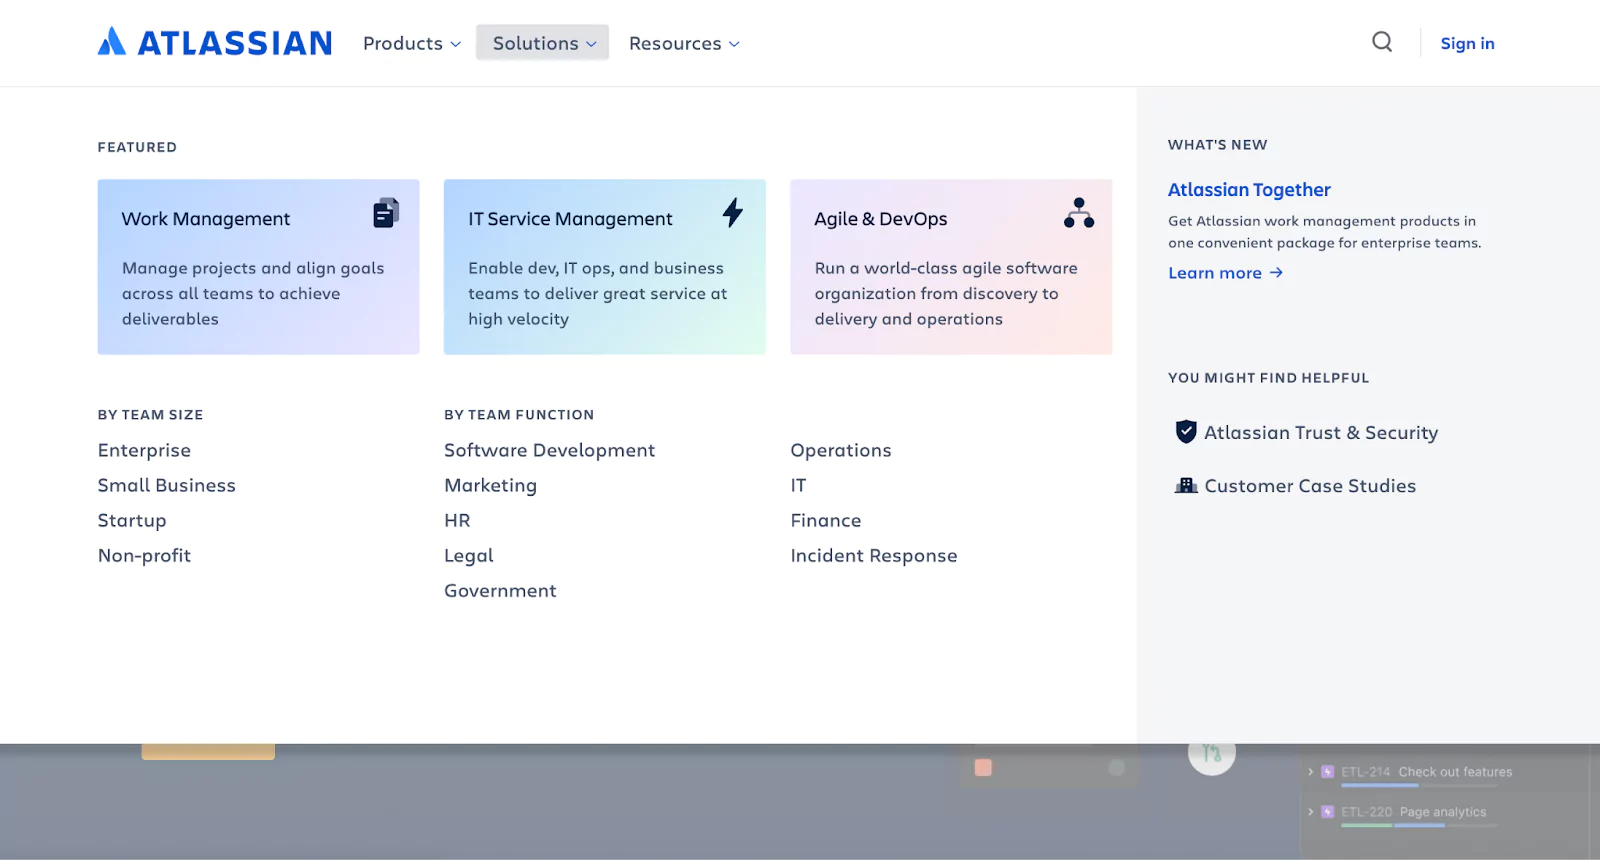Click the Atlassian logo

215,42
